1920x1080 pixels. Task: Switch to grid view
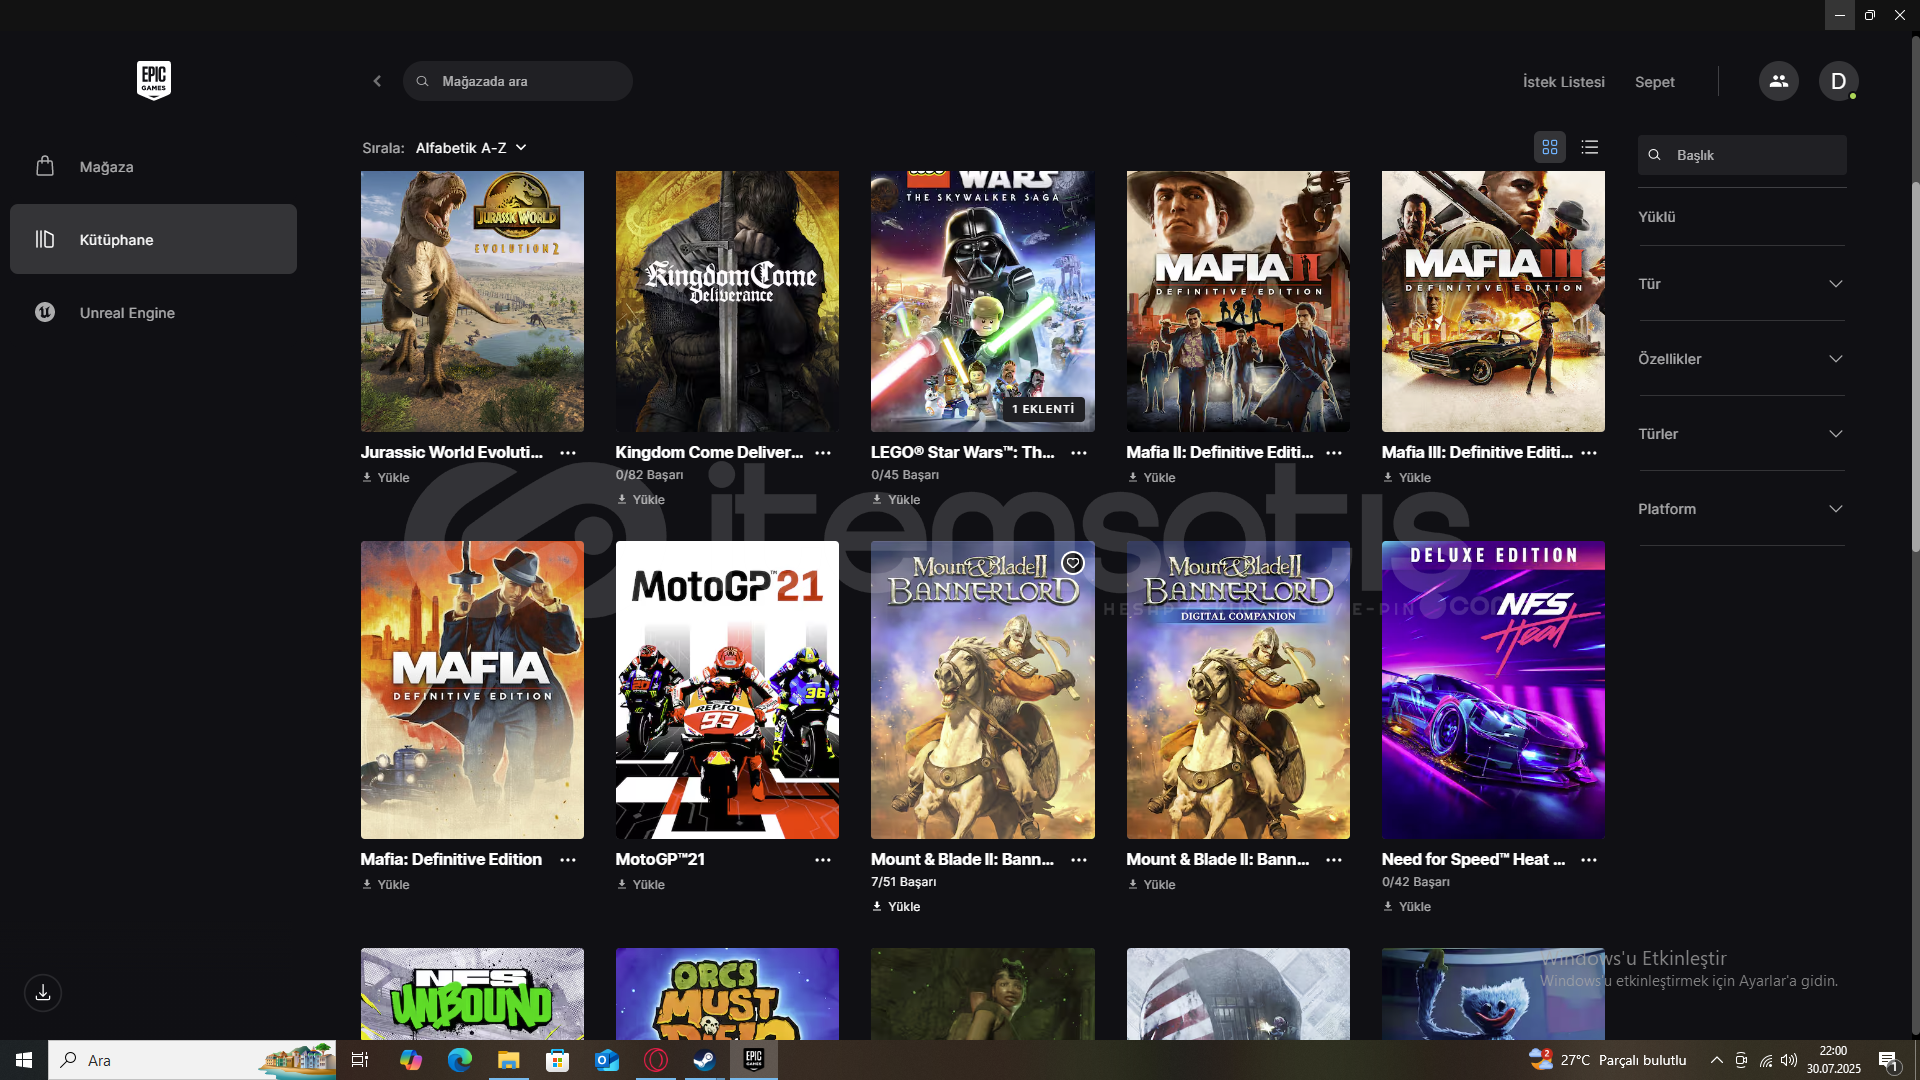1550,147
